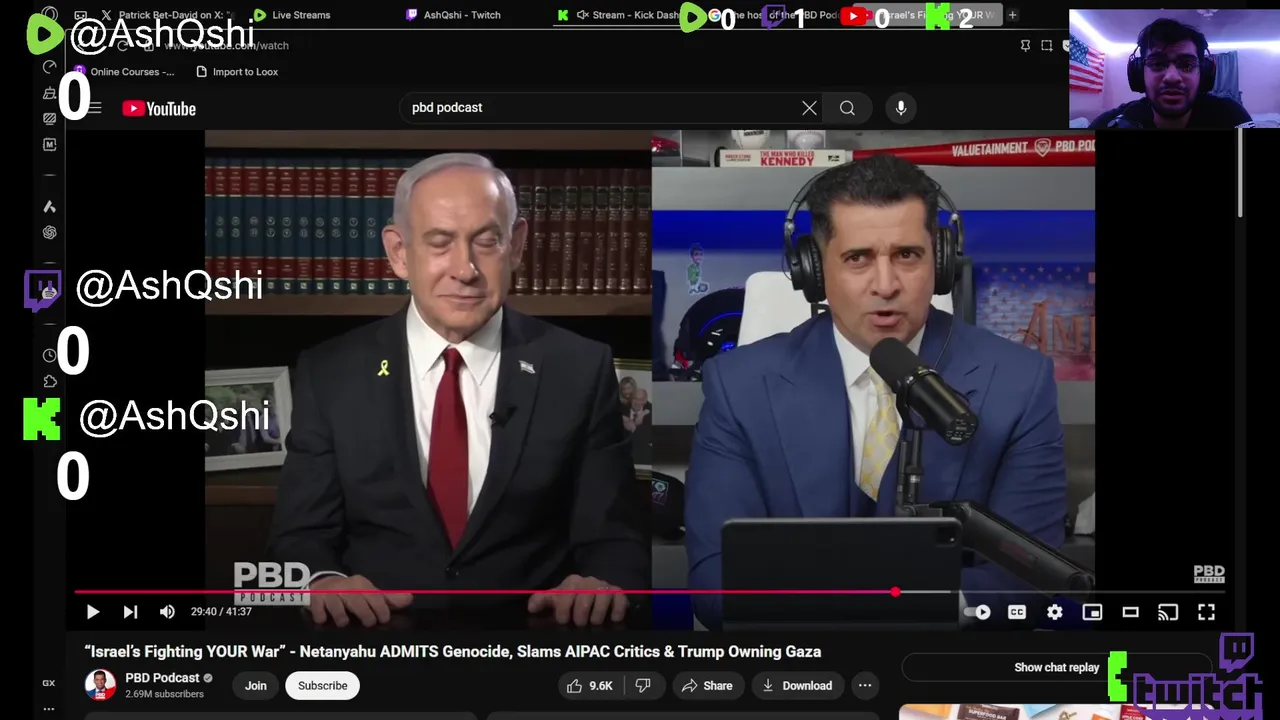The height and width of the screenshot is (720, 1280).
Task: Open a new browser tab
Action: (1012, 15)
